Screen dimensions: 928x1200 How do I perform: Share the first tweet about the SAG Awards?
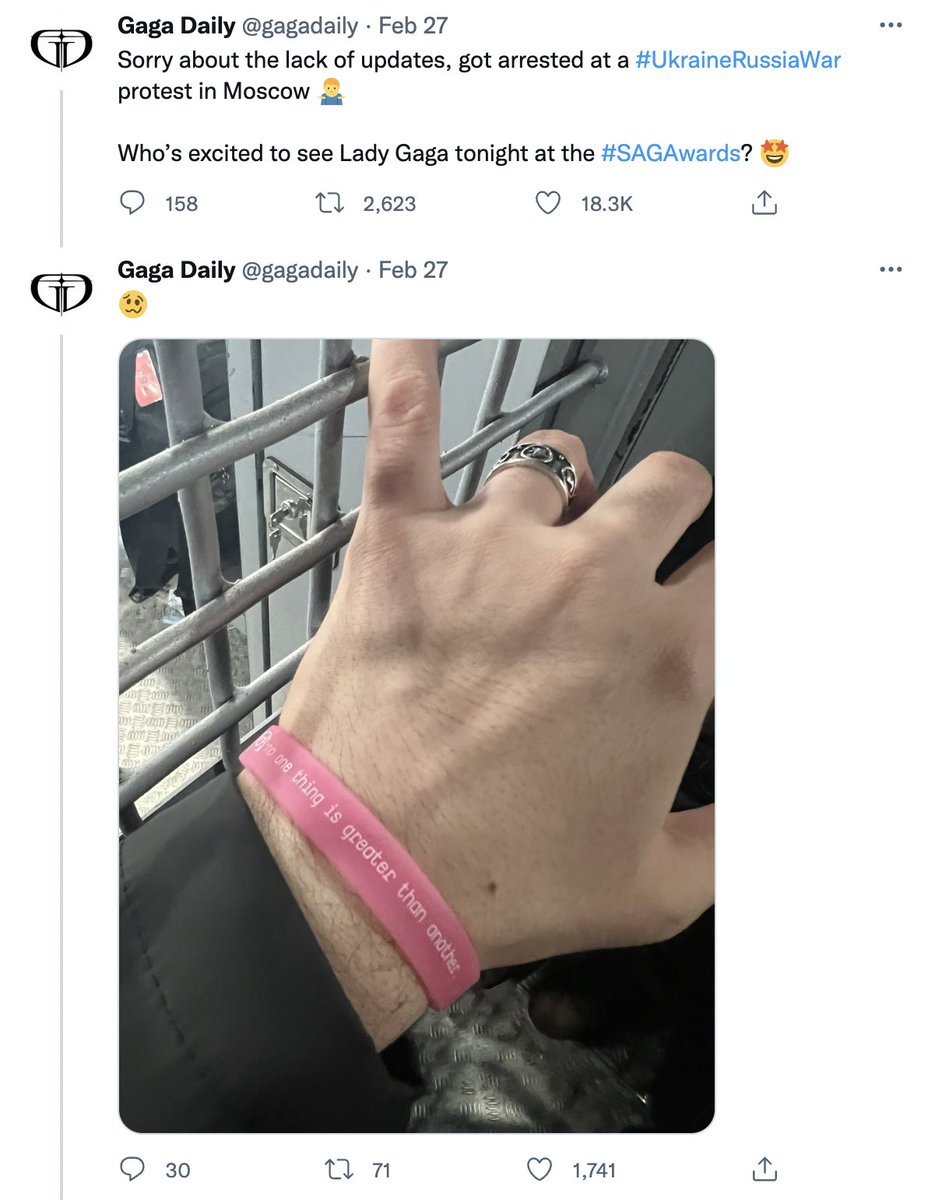pyautogui.click(x=763, y=204)
